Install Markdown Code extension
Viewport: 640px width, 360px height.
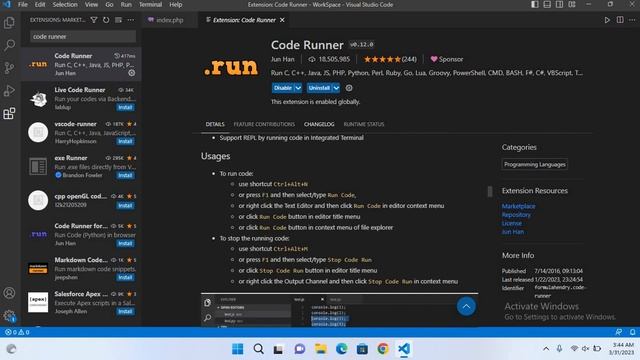(x=125, y=277)
